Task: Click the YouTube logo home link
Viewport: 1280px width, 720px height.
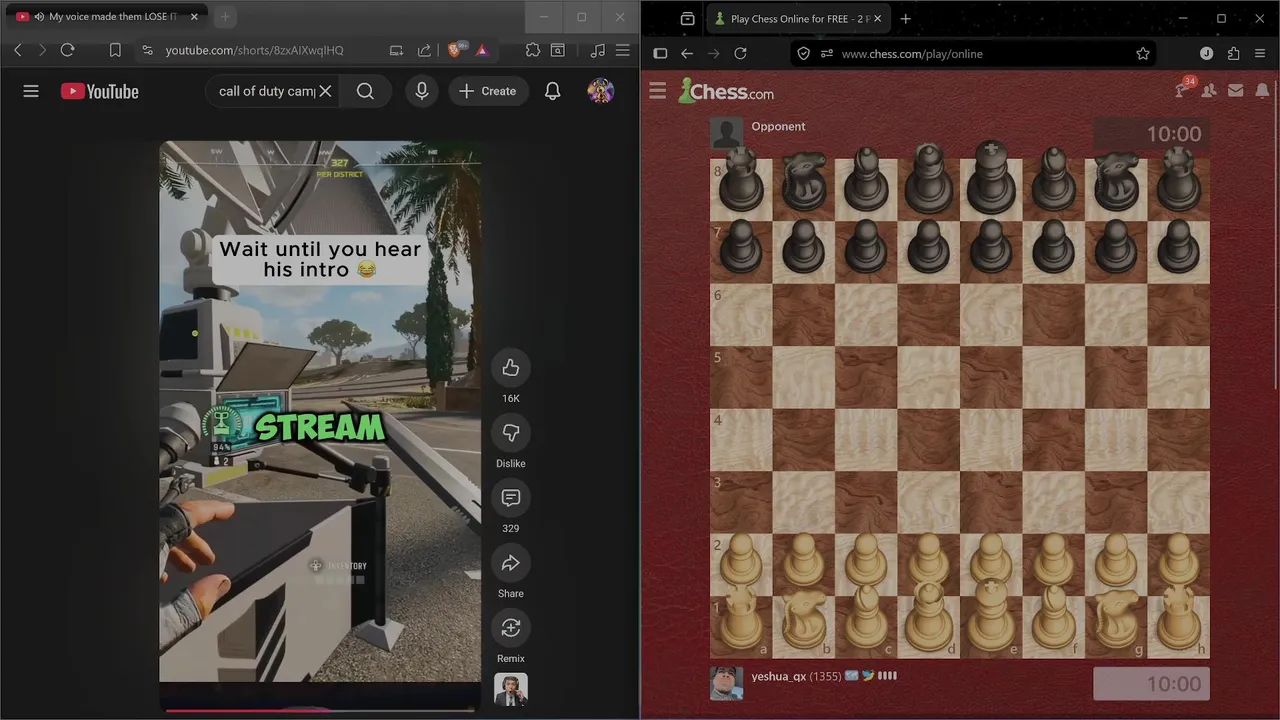Action: click(100, 91)
